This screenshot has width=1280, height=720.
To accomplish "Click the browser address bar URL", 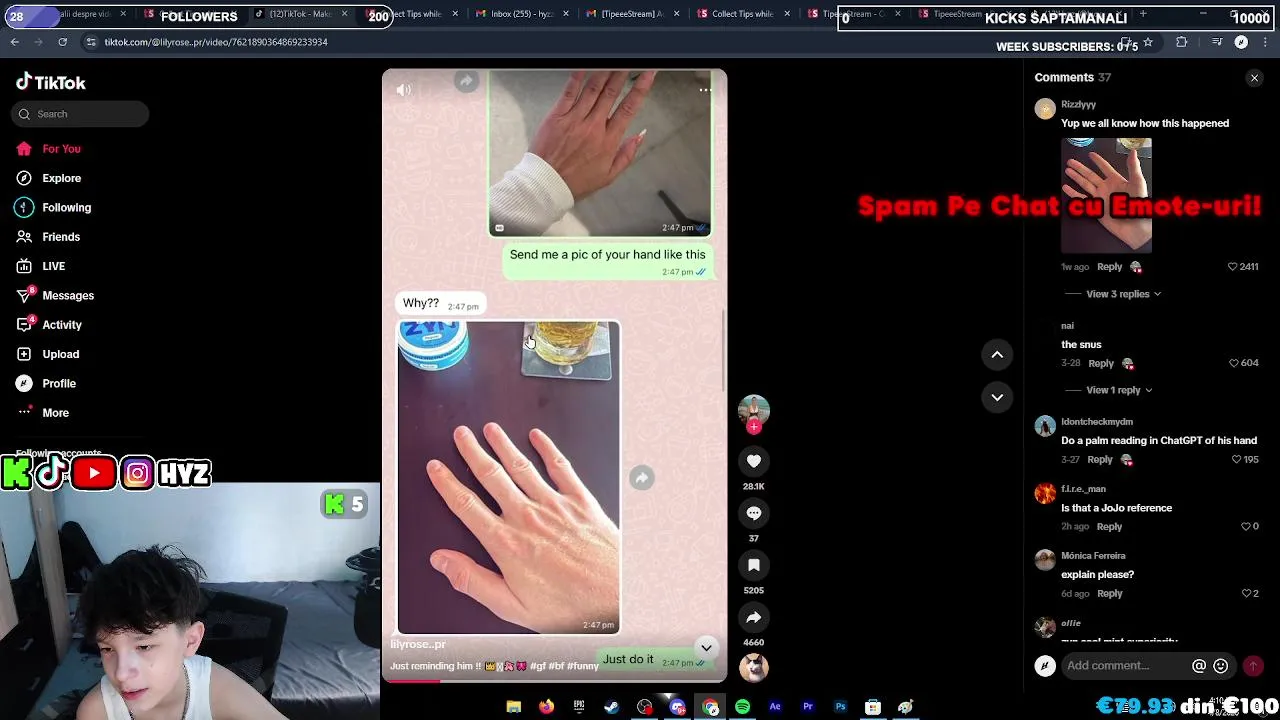I will (216, 42).
